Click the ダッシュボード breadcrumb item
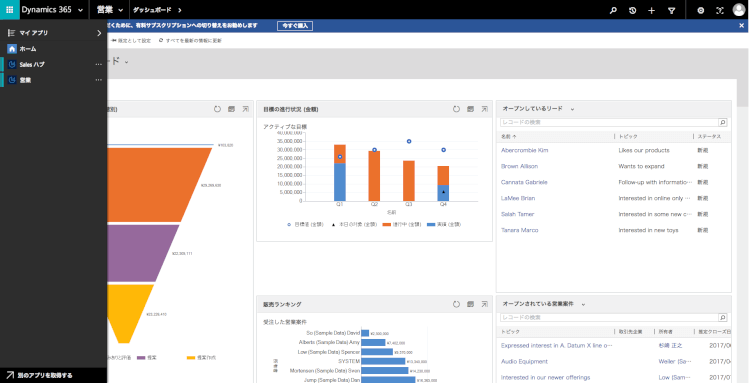Image resolution: width=750 pixels, height=383 pixels. click(x=152, y=10)
